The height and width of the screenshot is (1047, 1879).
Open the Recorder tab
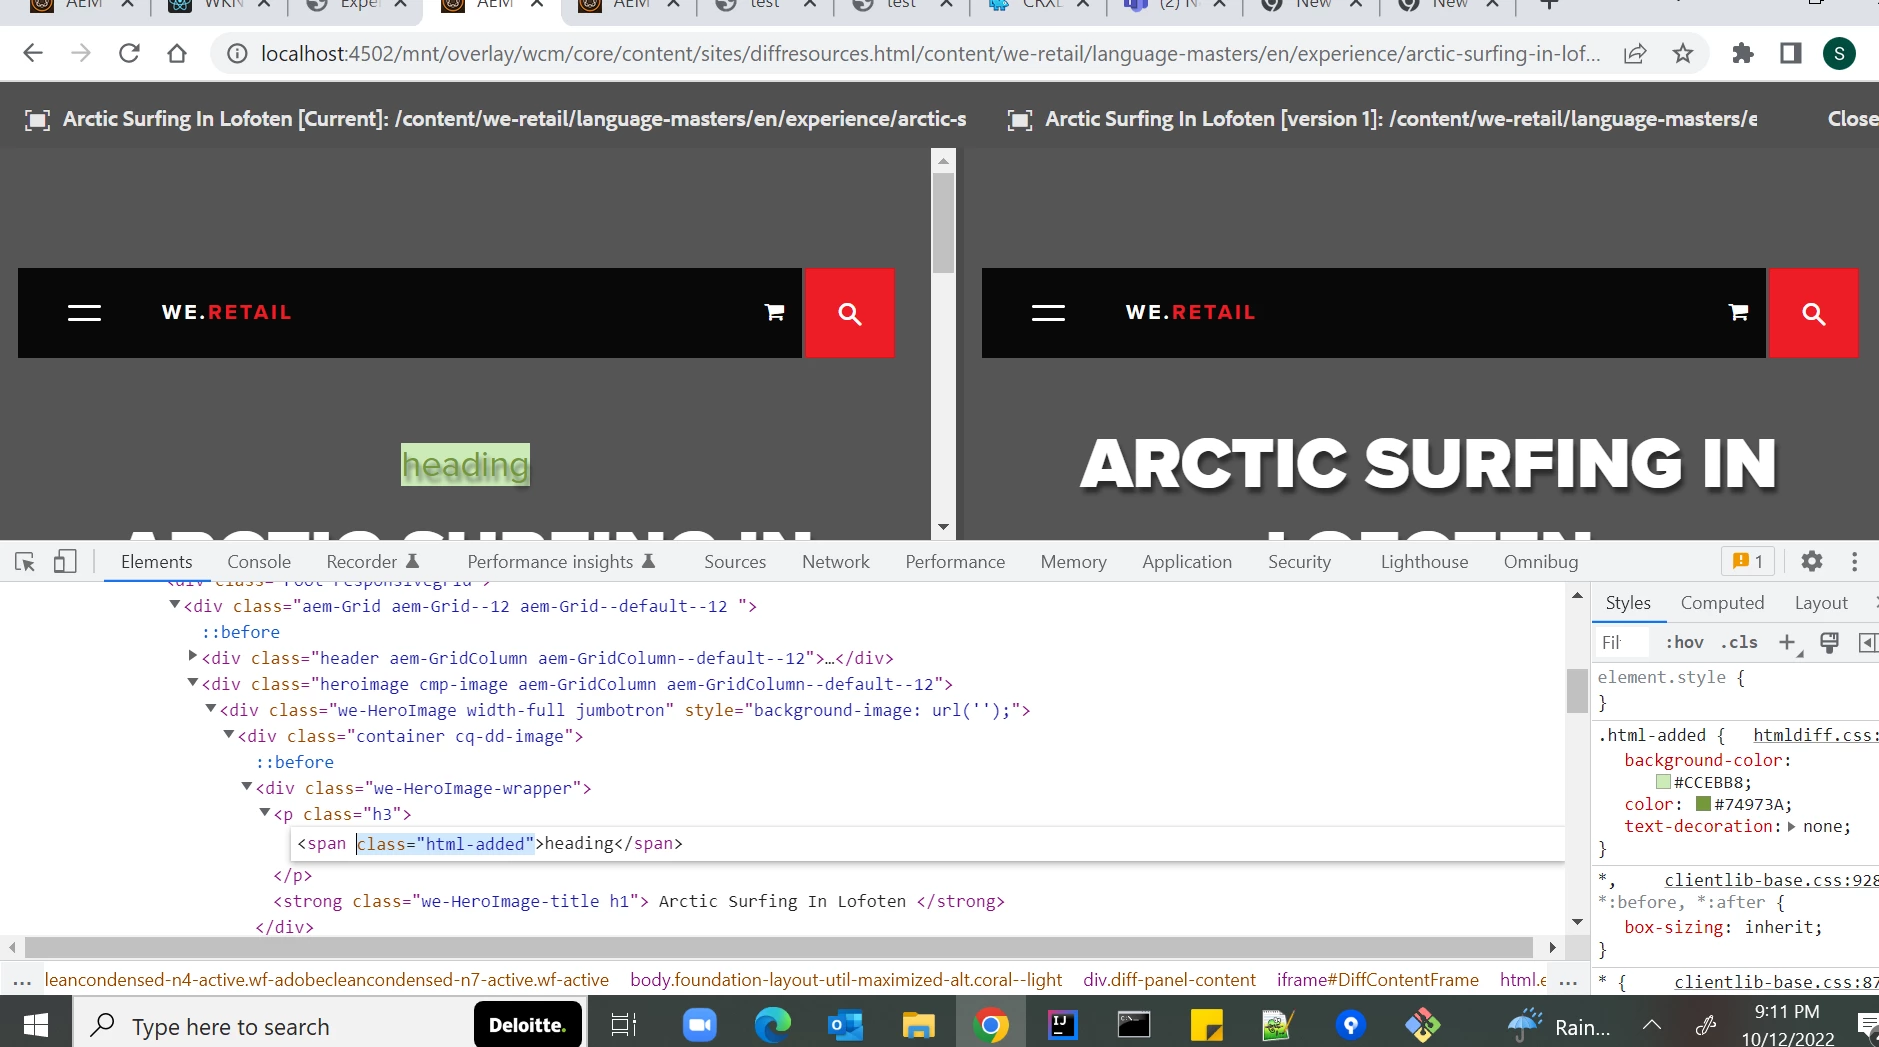(372, 562)
